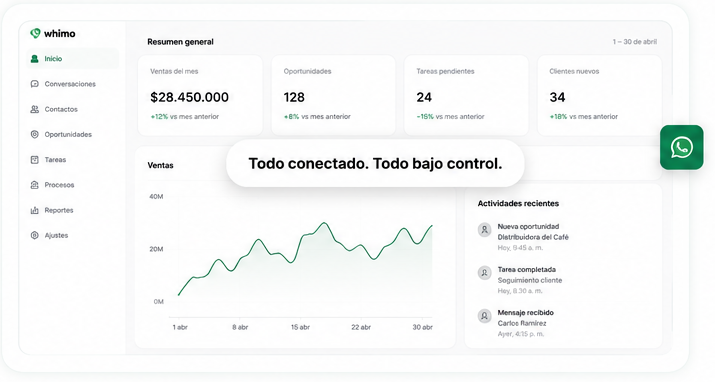Click the 40M axis label
Screen dimensions: 715x382
[156, 196]
